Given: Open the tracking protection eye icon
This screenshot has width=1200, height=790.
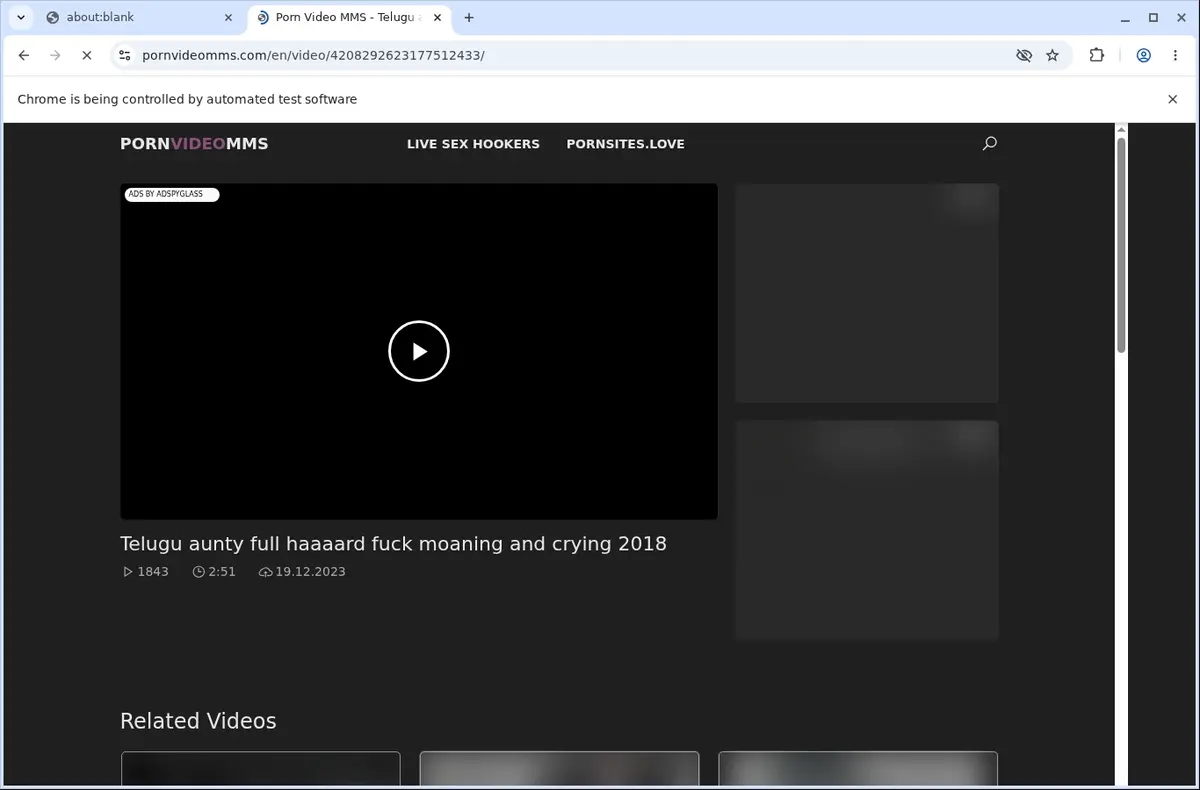Looking at the screenshot, I should (1024, 56).
